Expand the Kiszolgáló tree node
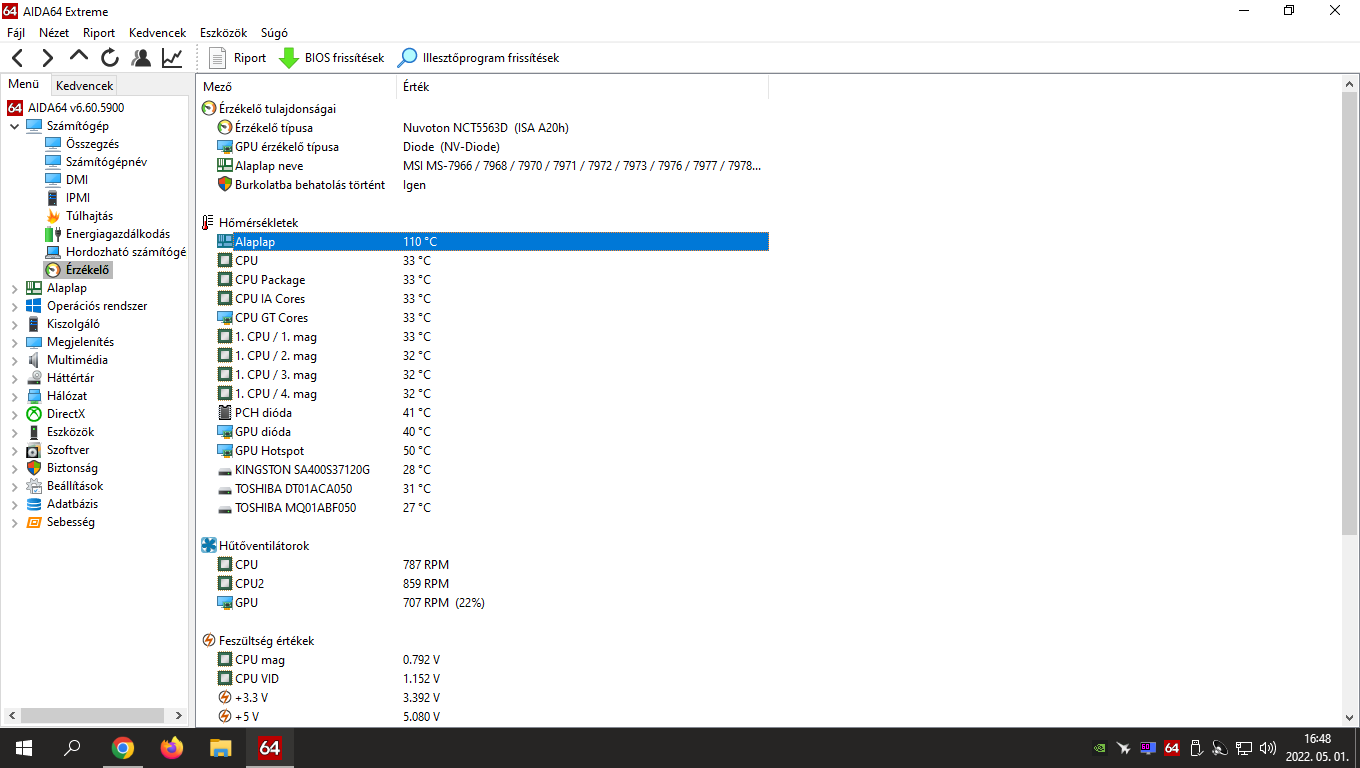This screenshot has height=768, width=1360. tap(14, 324)
